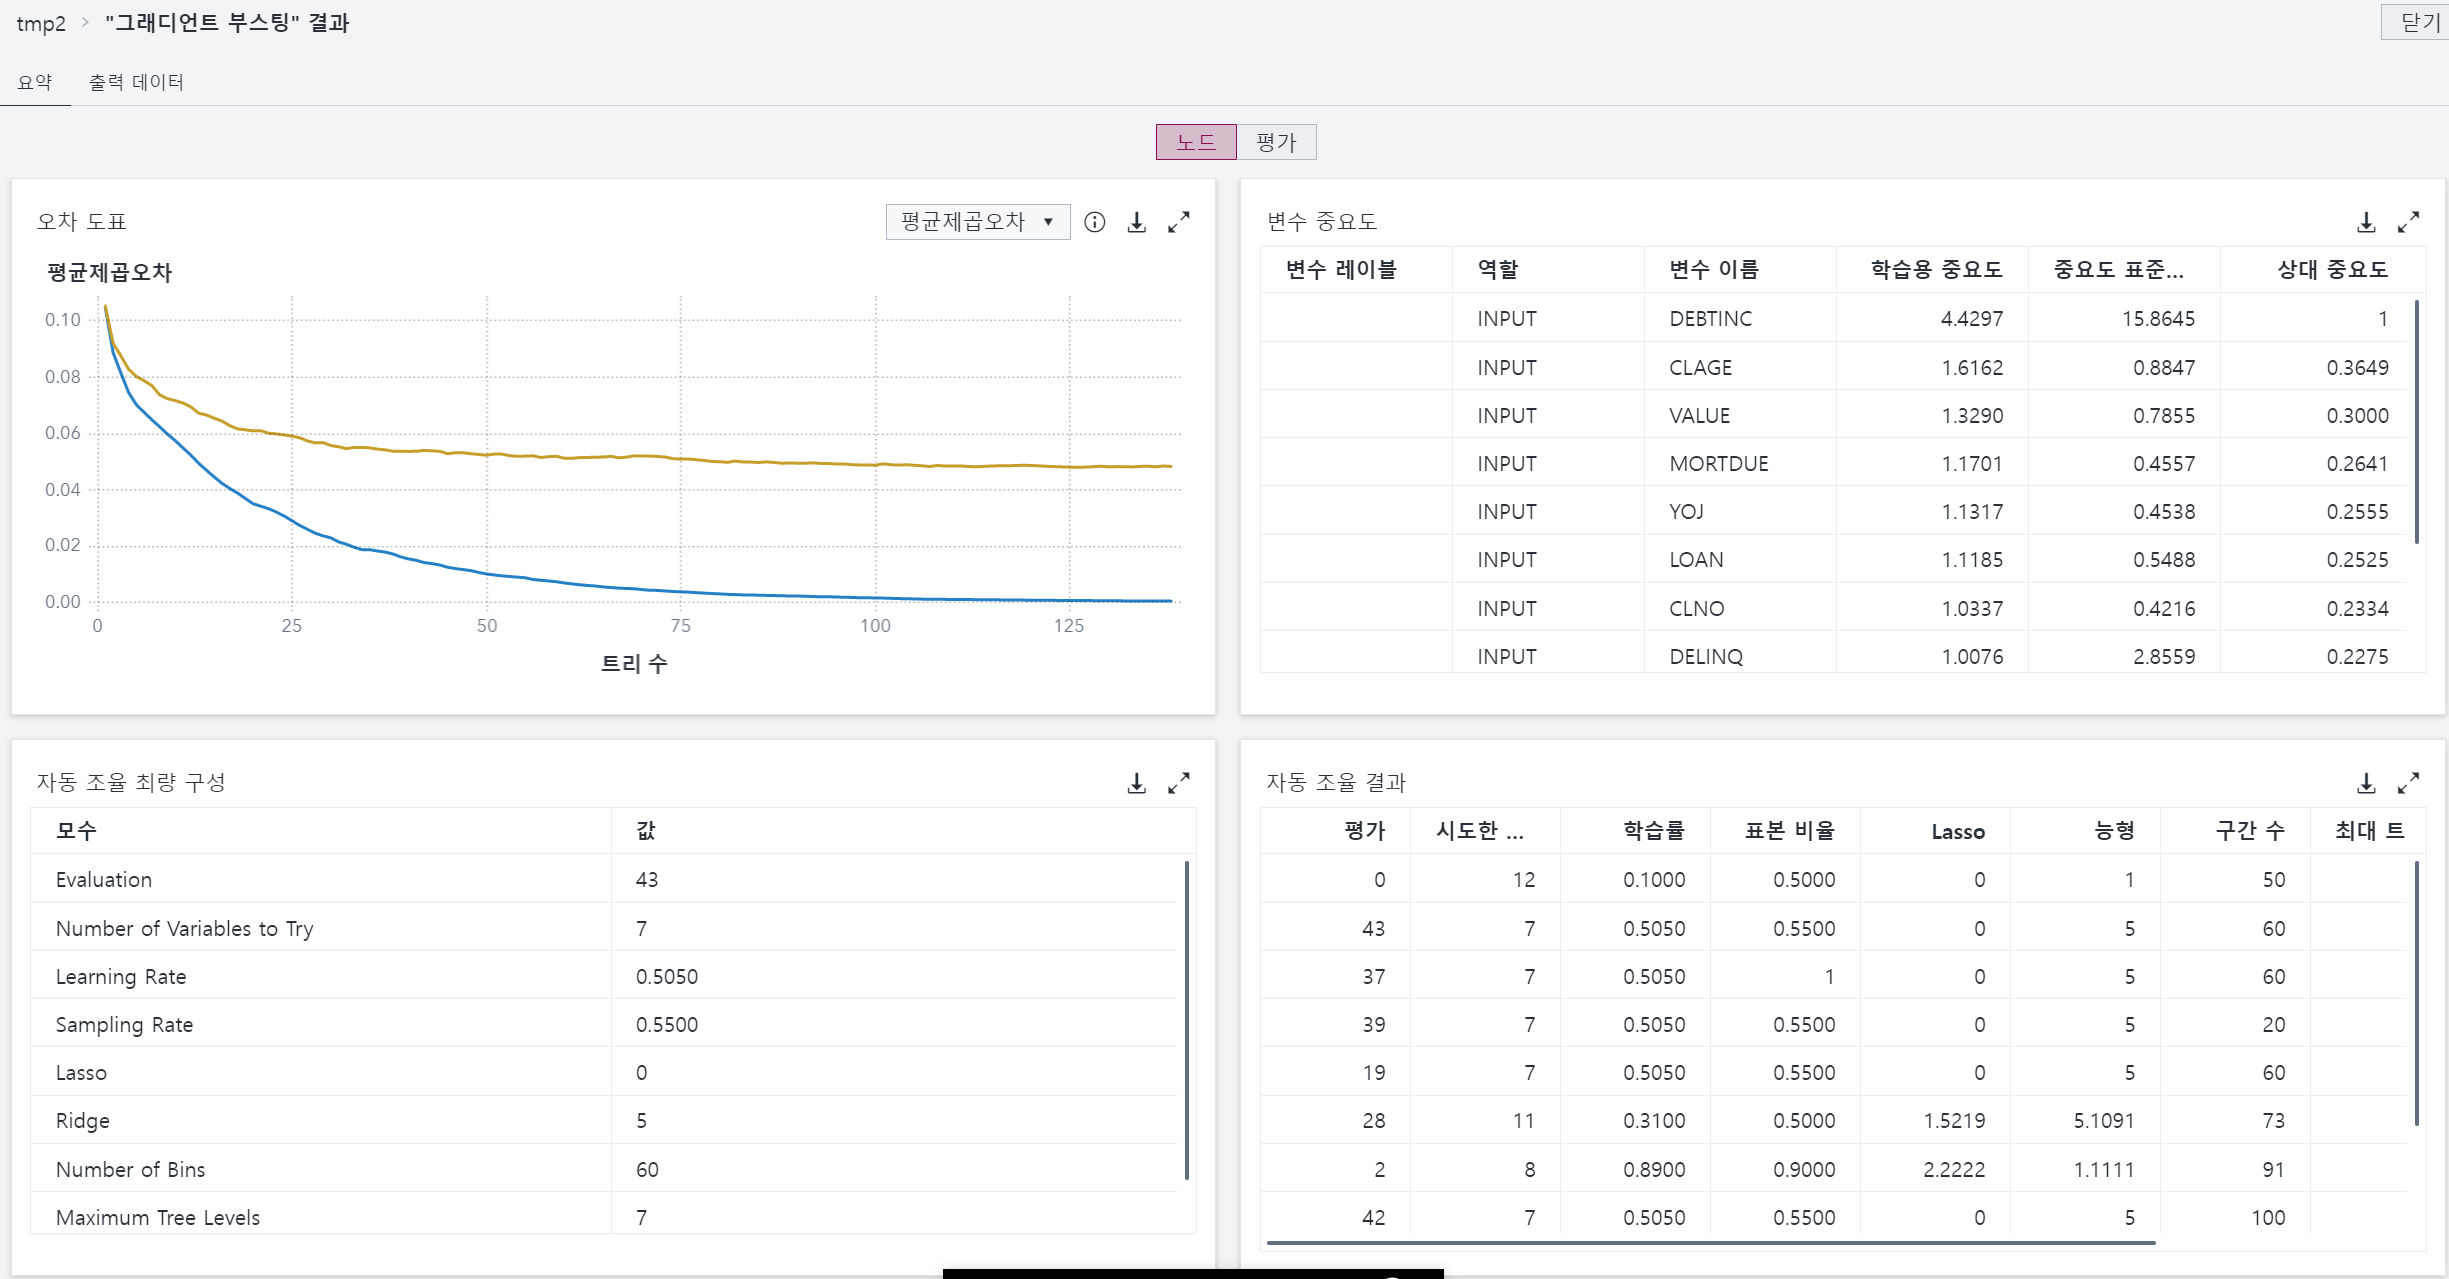This screenshot has width=2449, height=1279.
Task: Click the horizontal scrollbar under 자동 조율 결과
Action: (x=1710, y=1243)
